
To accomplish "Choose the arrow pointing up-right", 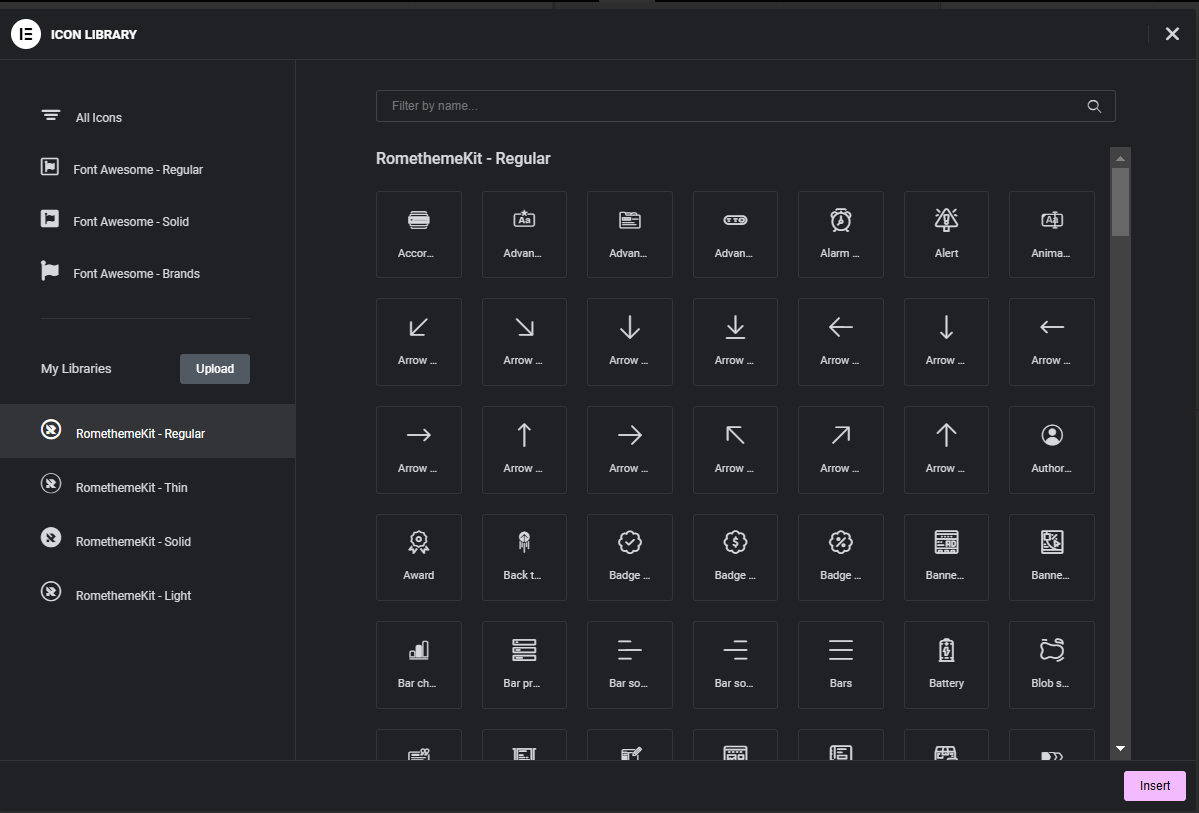I will [x=840, y=450].
